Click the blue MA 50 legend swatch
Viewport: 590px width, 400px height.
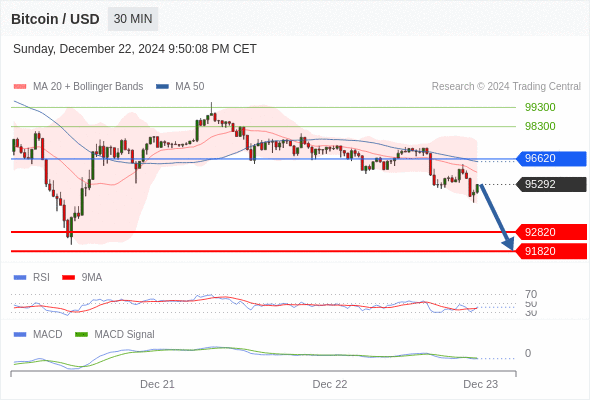point(162,87)
